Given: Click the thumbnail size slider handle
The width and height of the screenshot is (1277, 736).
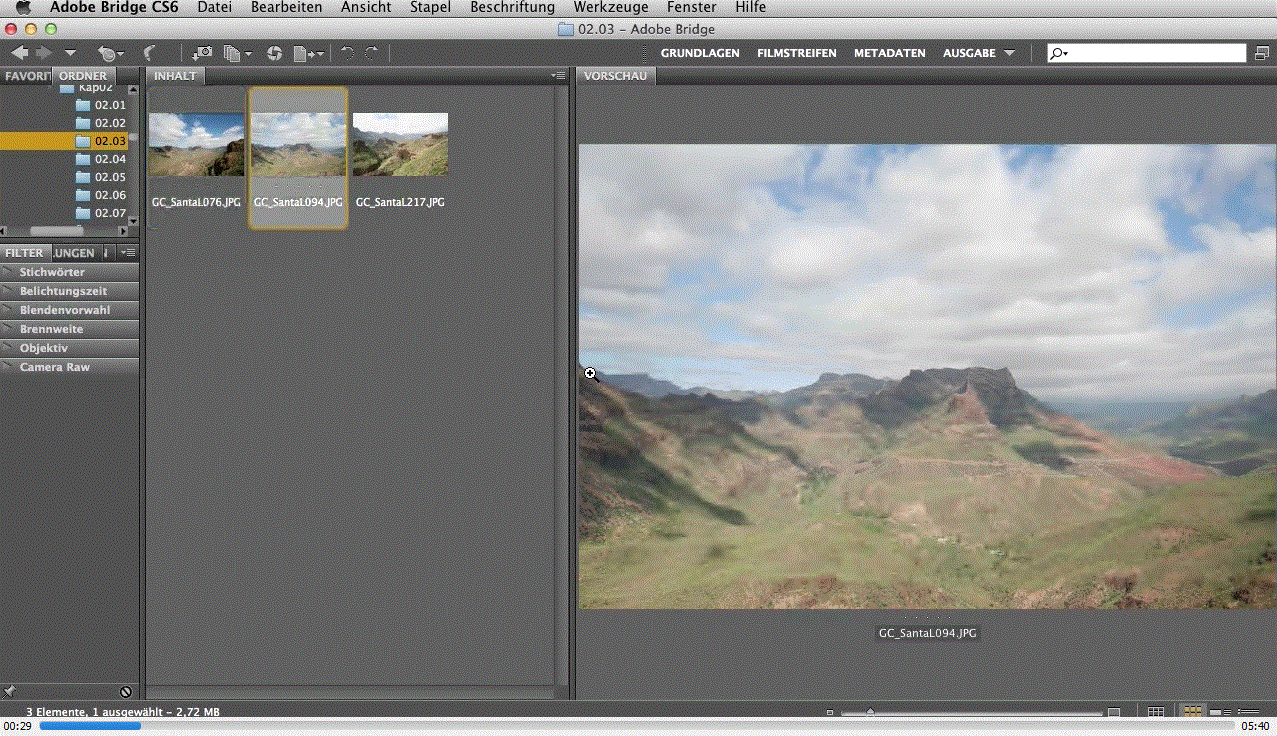Looking at the screenshot, I should [869, 711].
